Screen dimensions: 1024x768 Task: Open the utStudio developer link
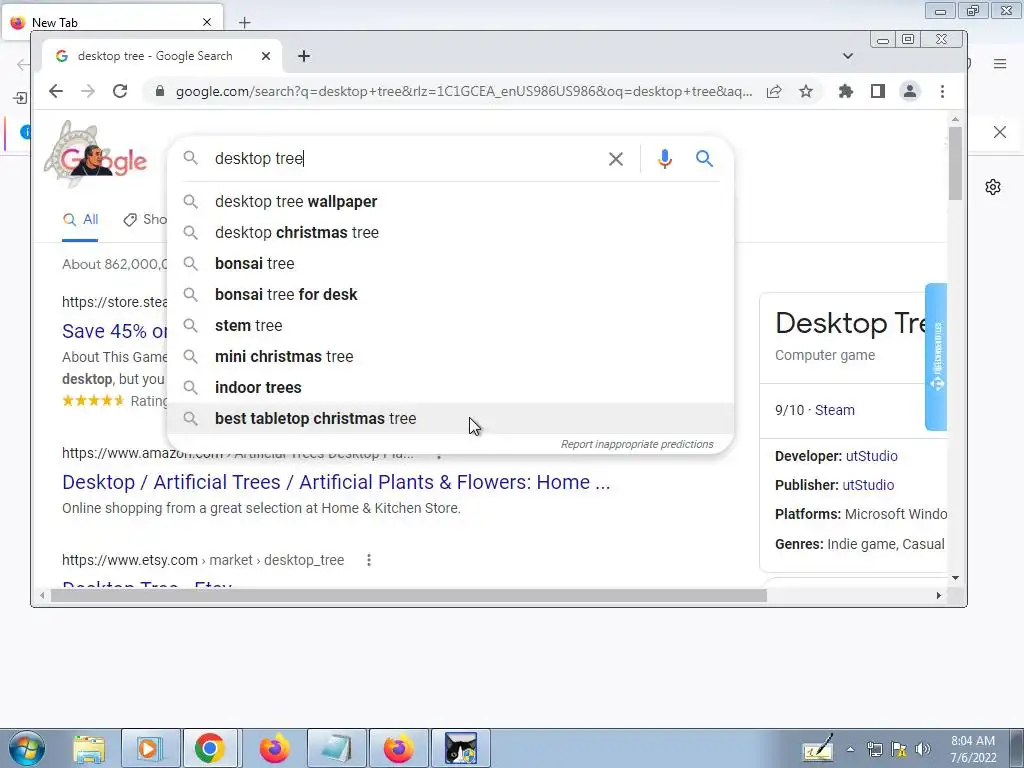(x=872, y=456)
